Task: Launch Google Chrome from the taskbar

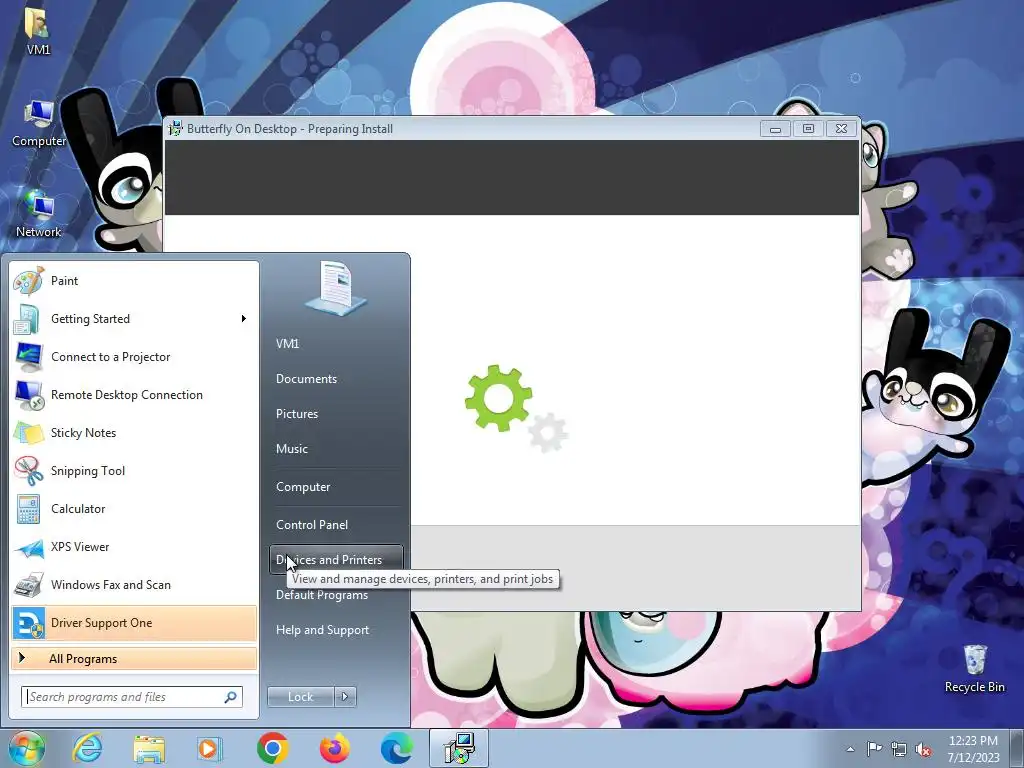Action: point(272,748)
